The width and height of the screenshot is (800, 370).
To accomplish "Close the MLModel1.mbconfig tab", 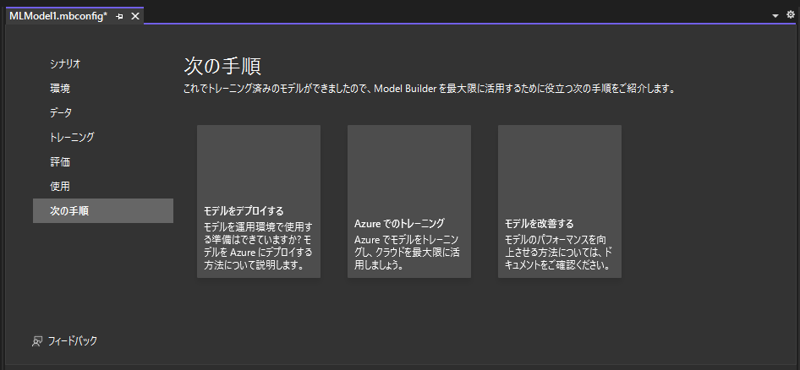I will pos(135,16).
